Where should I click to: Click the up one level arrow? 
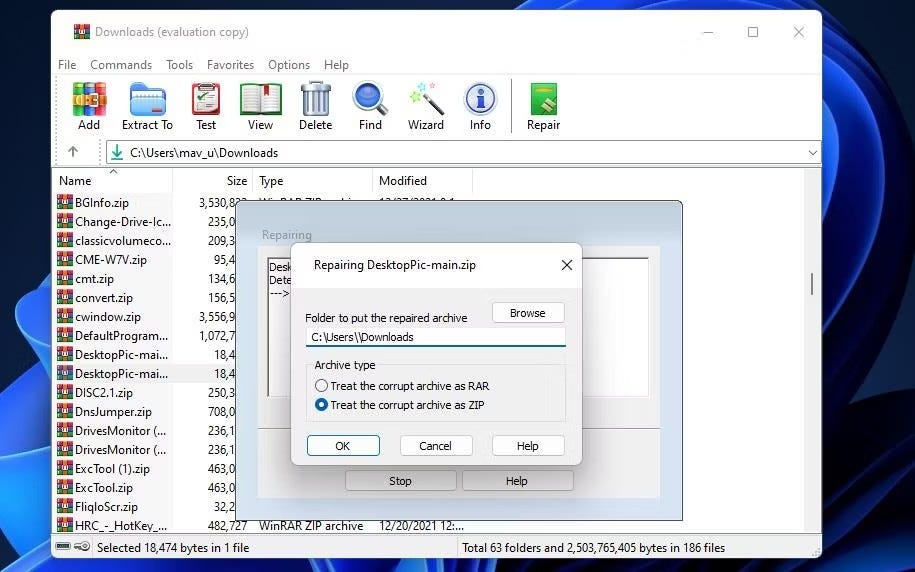[x=73, y=152]
